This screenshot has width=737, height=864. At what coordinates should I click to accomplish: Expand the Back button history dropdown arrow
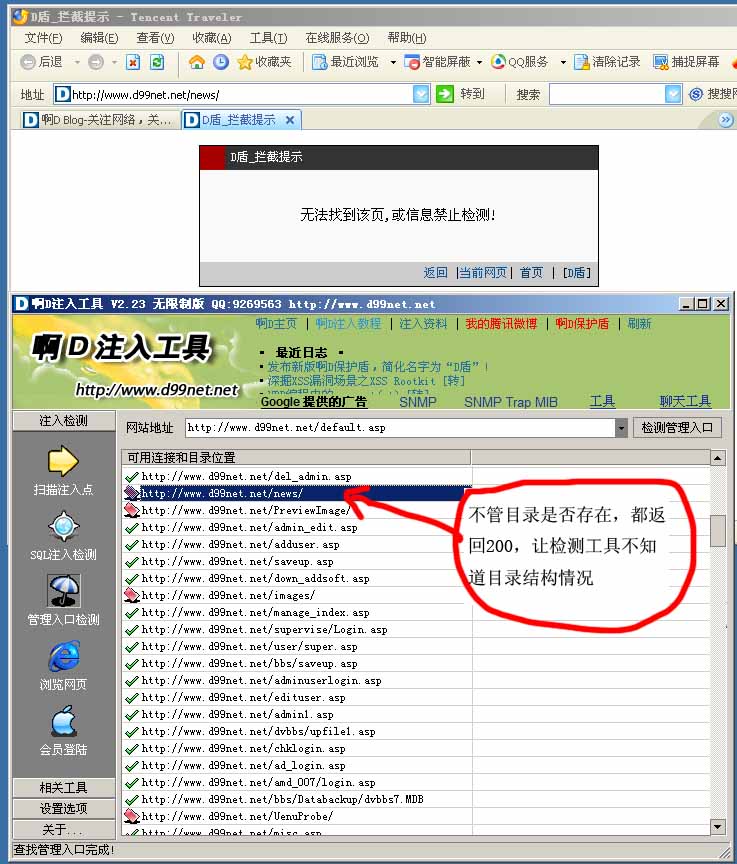tap(77, 62)
